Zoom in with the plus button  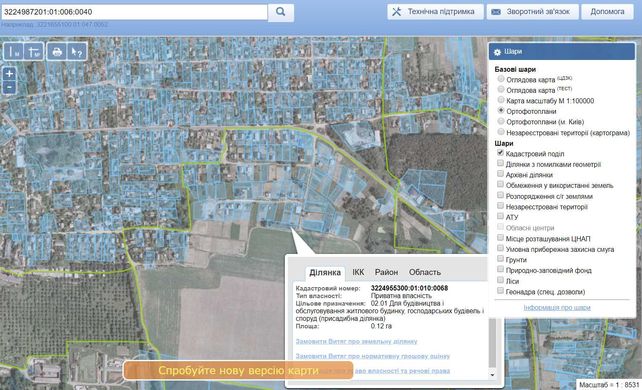(9, 74)
